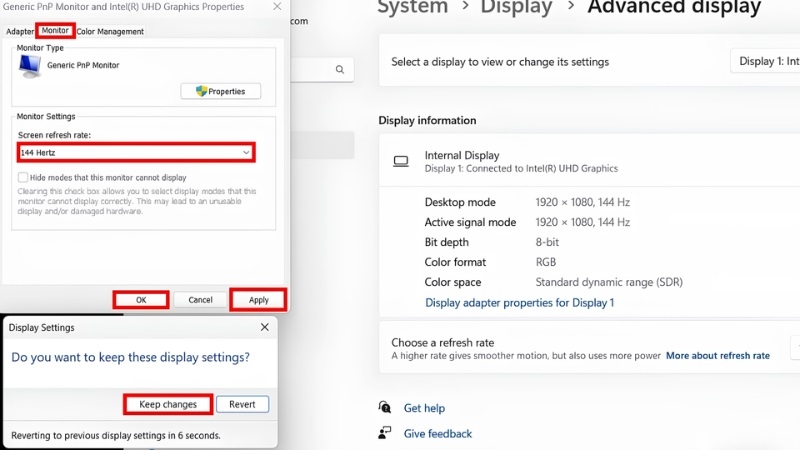Click the Get help icon
This screenshot has height=450, width=800.
click(385, 407)
